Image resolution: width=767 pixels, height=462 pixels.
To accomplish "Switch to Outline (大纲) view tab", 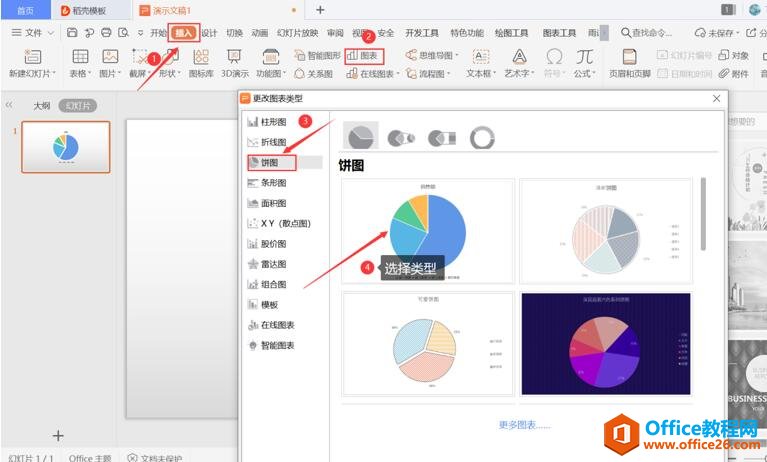I will point(42,105).
